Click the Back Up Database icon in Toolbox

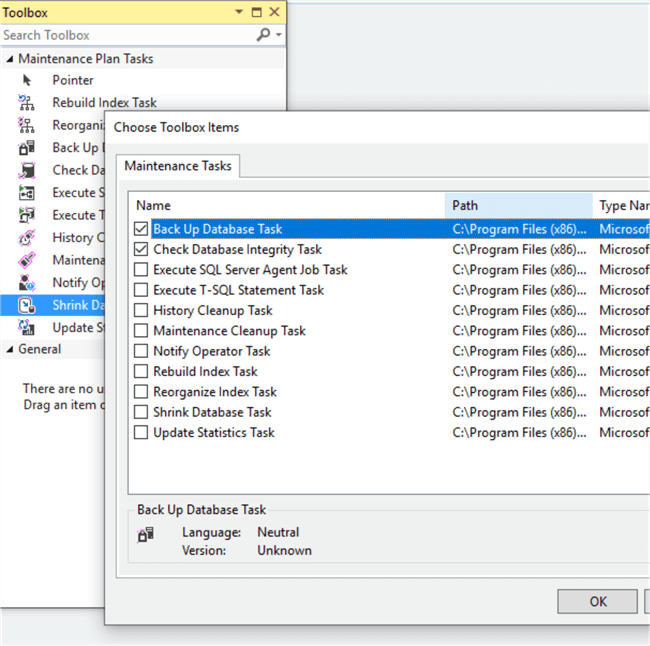tap(27, 148)
